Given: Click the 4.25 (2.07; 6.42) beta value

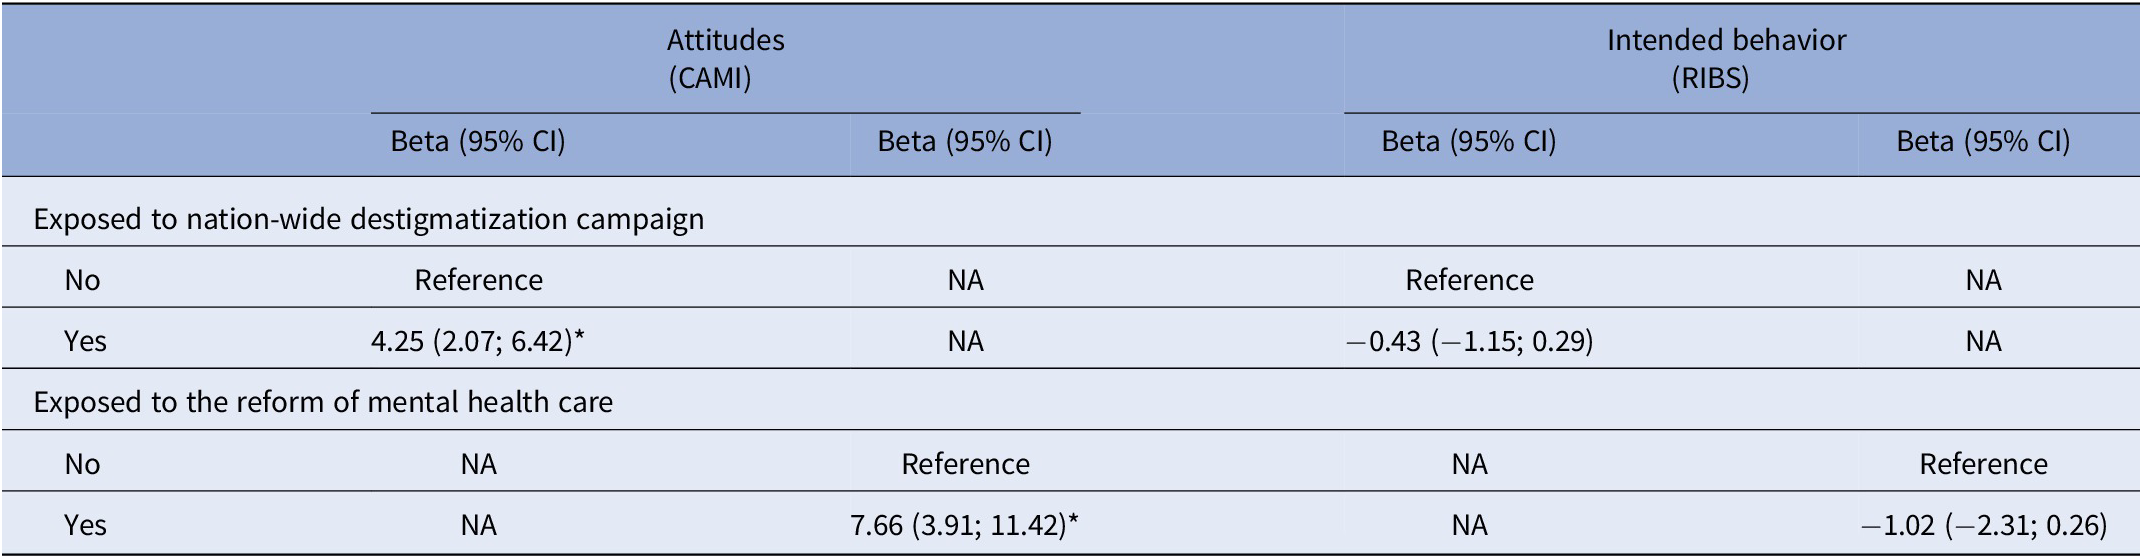Looking at the screenshot, I should click(x=477, y=341).
